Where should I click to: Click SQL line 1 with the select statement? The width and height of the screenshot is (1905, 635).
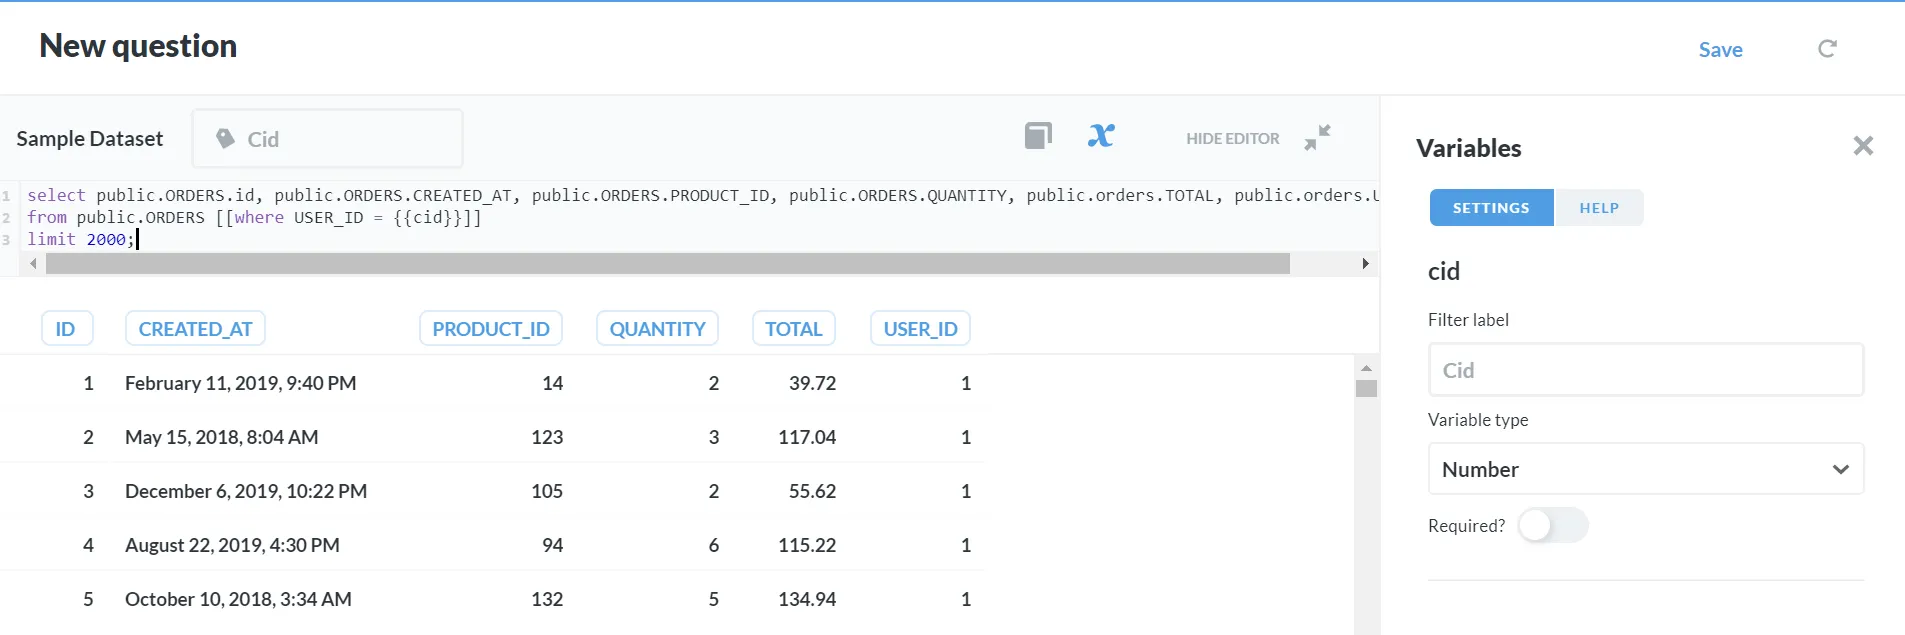coord(702,195)
